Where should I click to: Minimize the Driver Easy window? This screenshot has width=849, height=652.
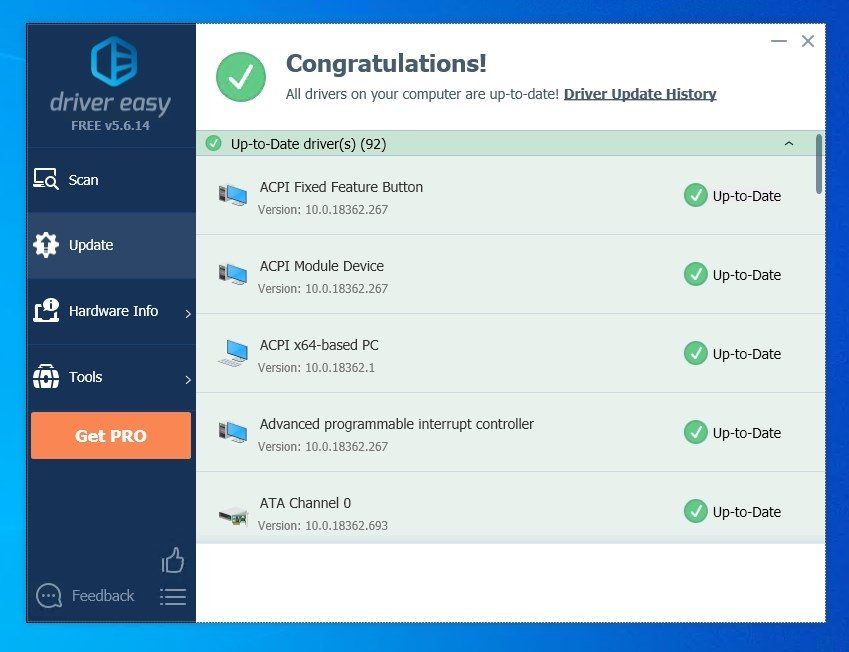pyautogui.click(x=779, y=41)
